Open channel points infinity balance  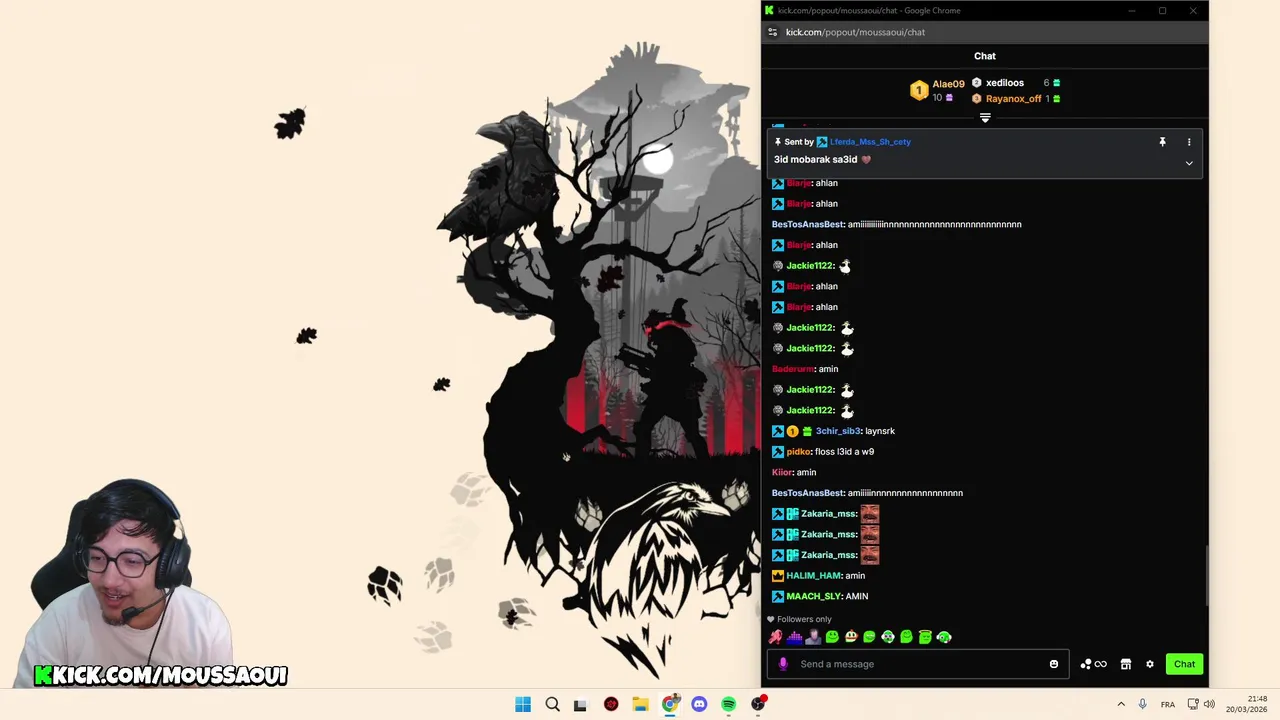tap(1093, 664)
